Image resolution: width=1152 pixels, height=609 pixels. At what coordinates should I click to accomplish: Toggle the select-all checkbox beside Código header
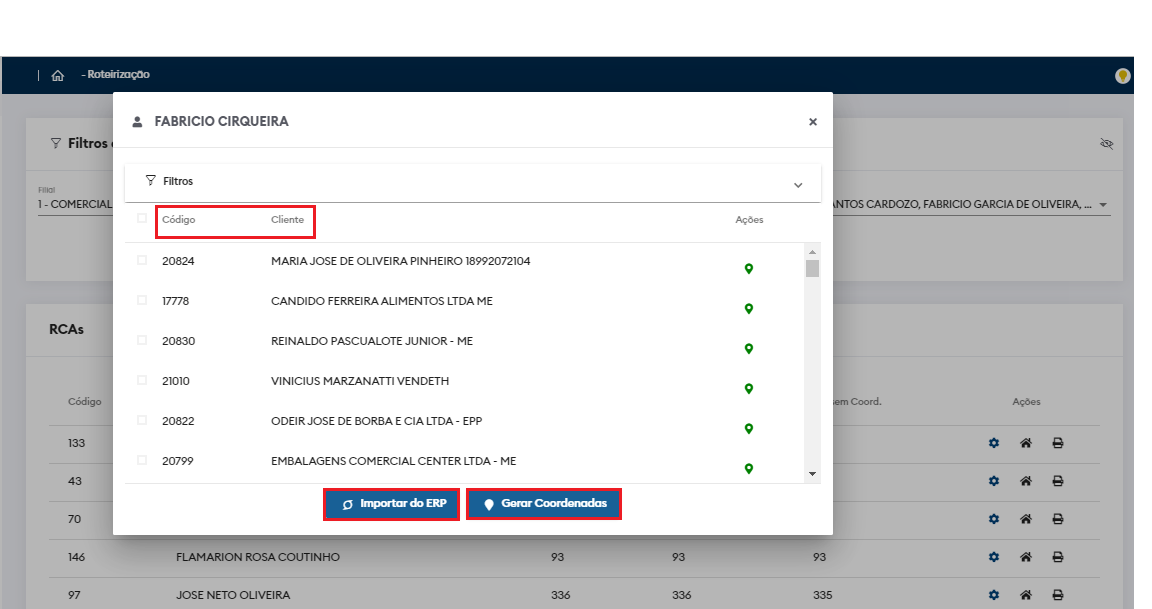(142, 219)
